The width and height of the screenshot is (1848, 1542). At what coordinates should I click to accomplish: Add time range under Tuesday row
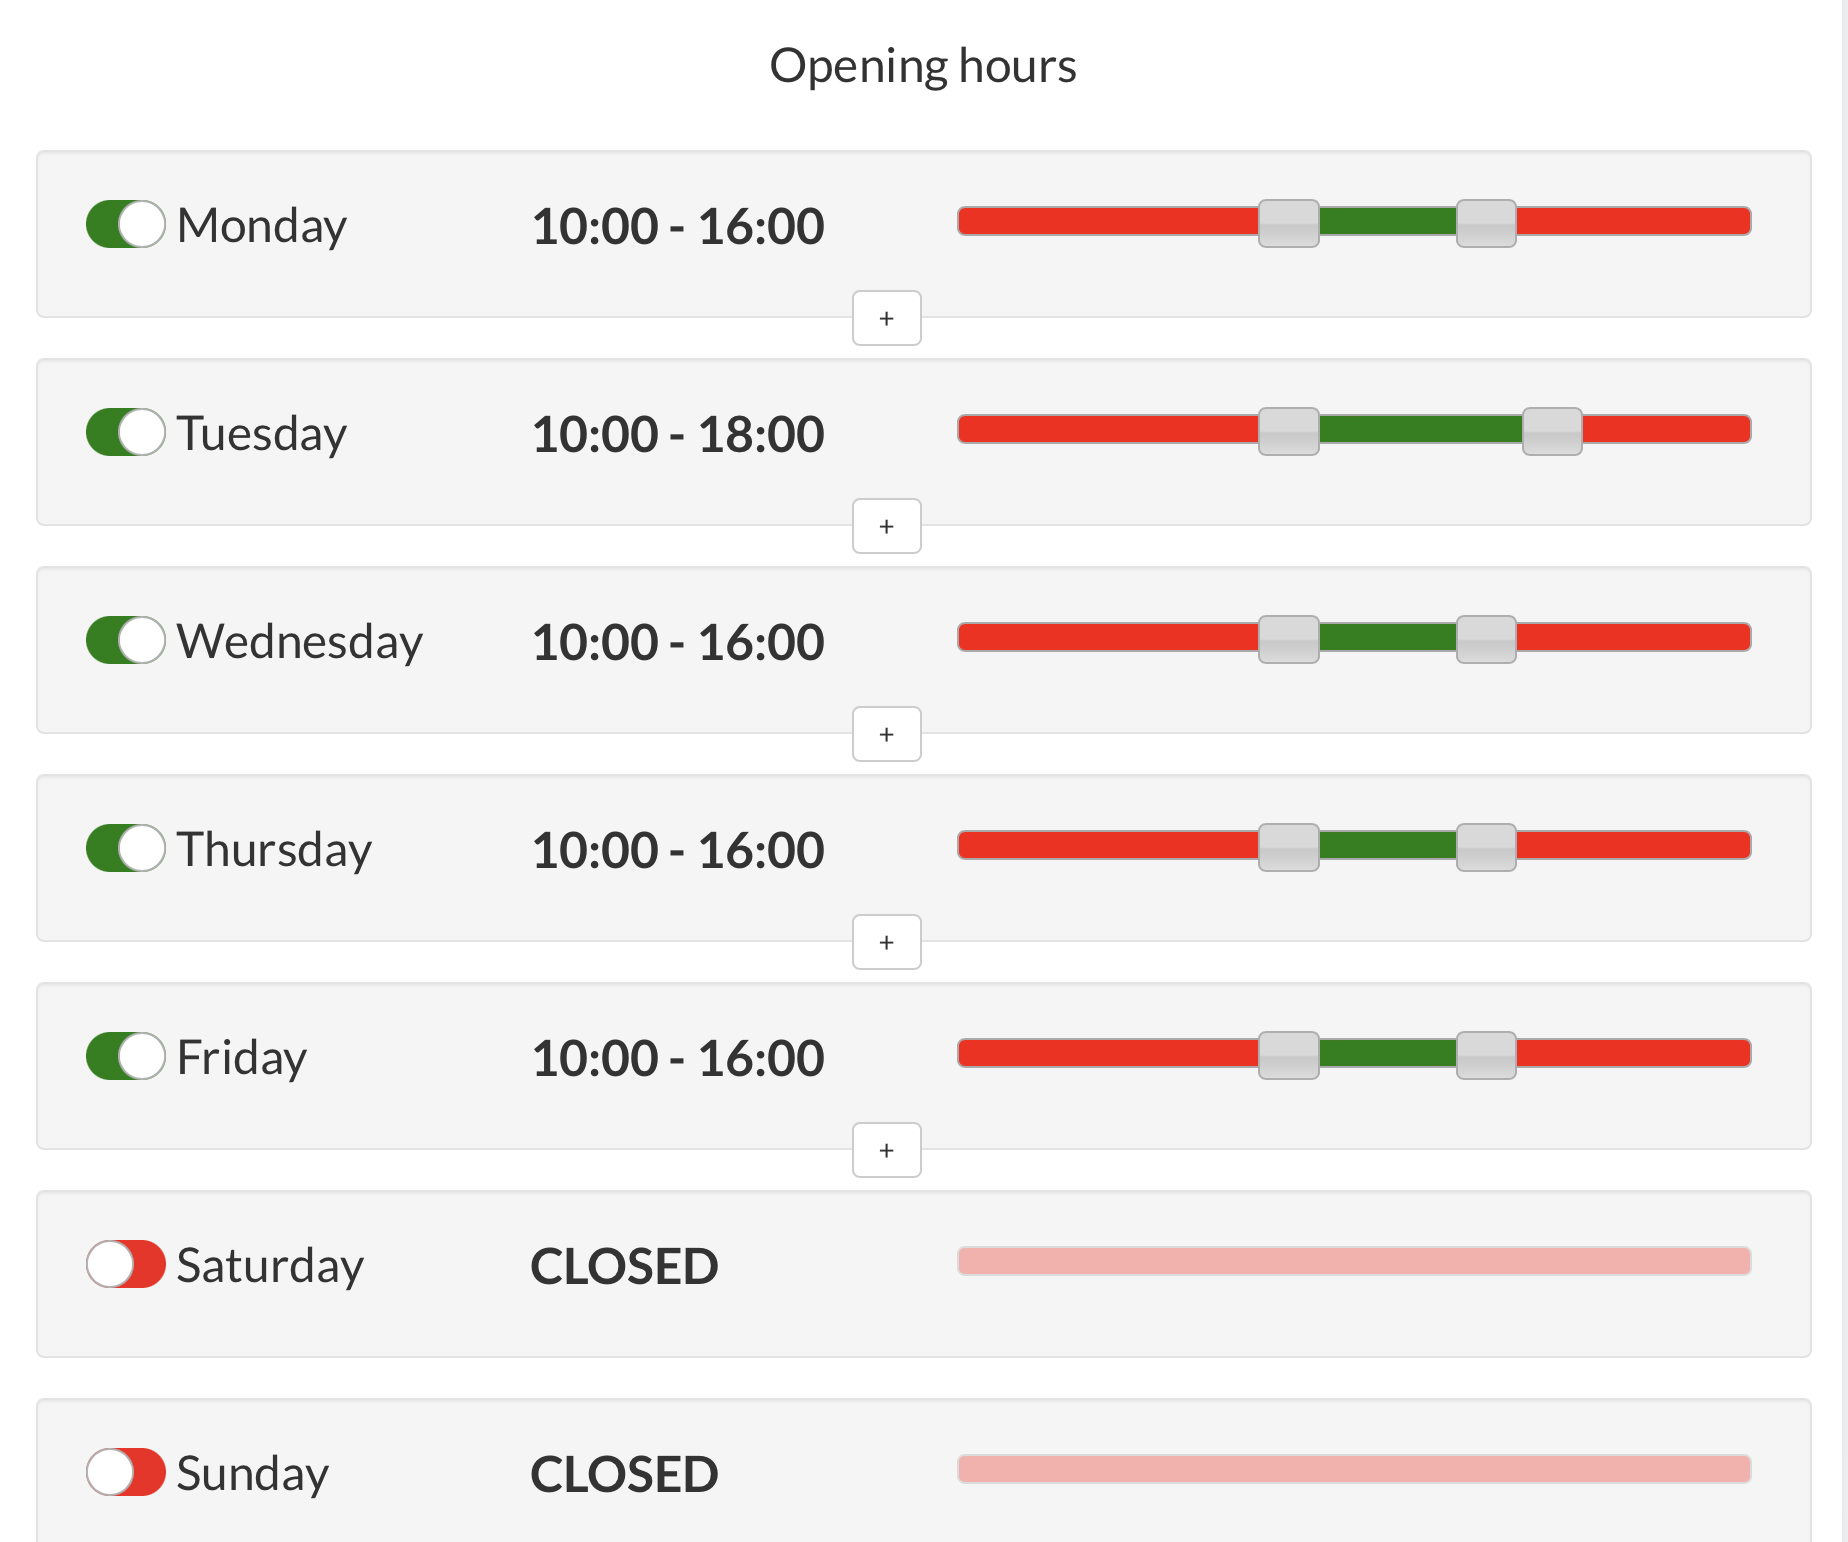[886, 526]
